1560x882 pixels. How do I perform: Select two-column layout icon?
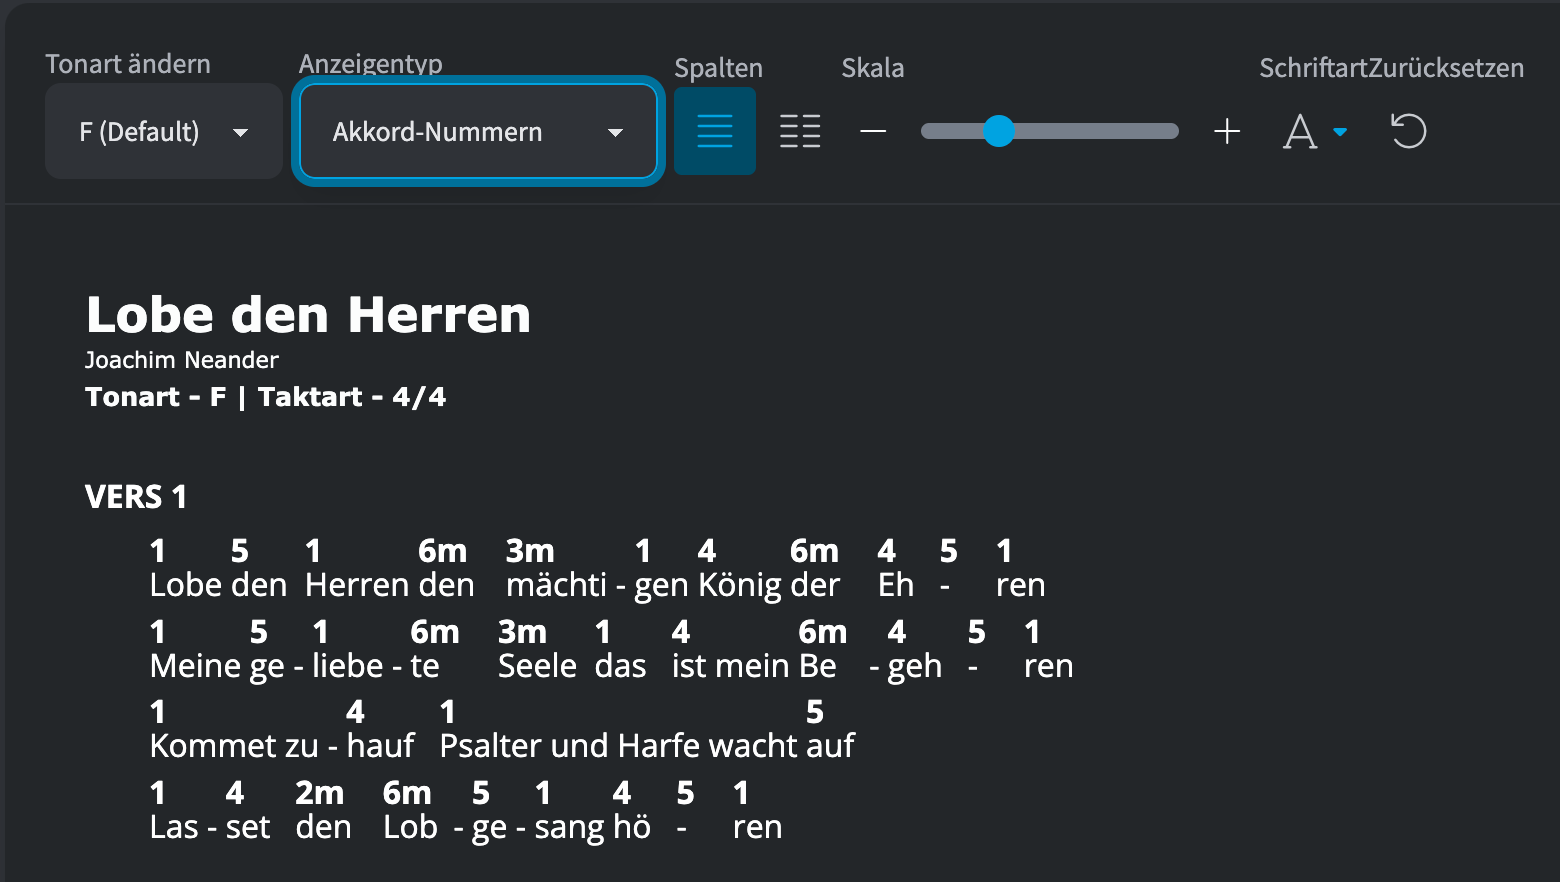pos(800,131)
